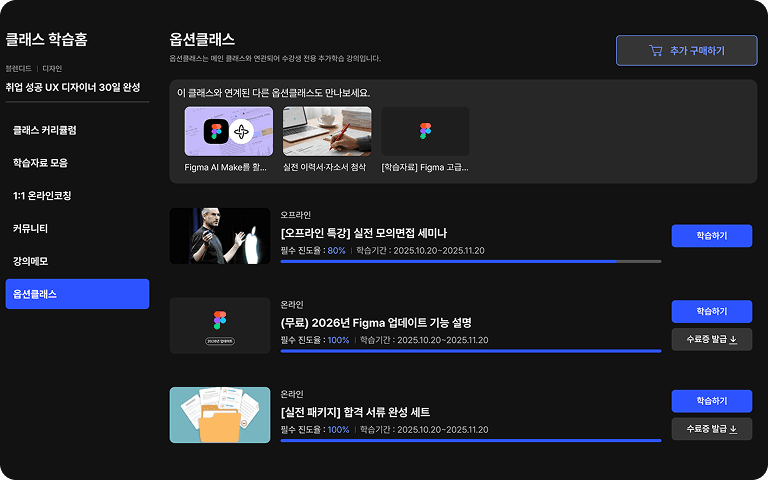This screenshot has width=768, height=480.
Task: Click title (무료) 2026년 Figma 업데이트 기능 설명
Action: click(x=376, y=323)
